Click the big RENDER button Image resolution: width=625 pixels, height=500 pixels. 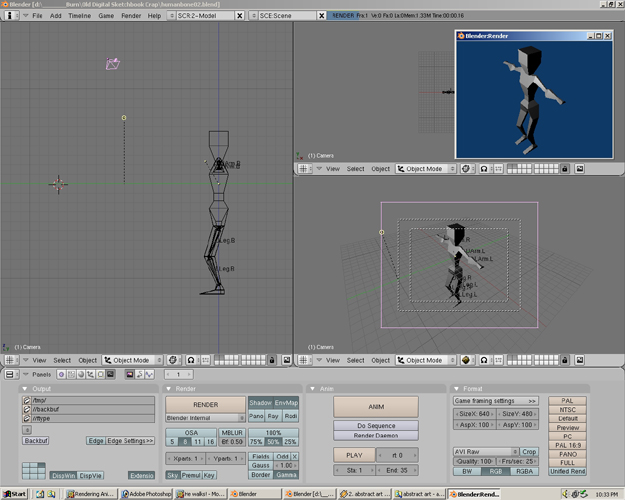(205, 405)
